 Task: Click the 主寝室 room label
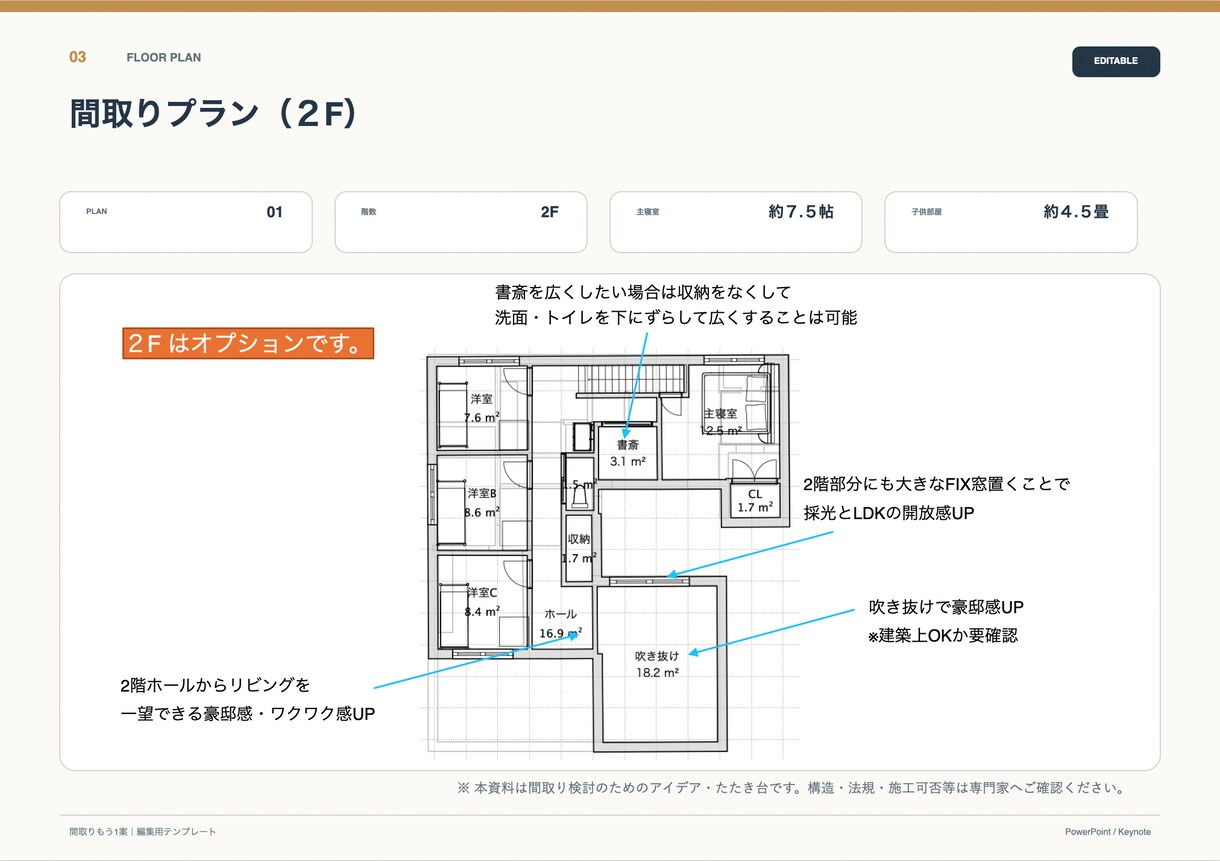(720, 413)
